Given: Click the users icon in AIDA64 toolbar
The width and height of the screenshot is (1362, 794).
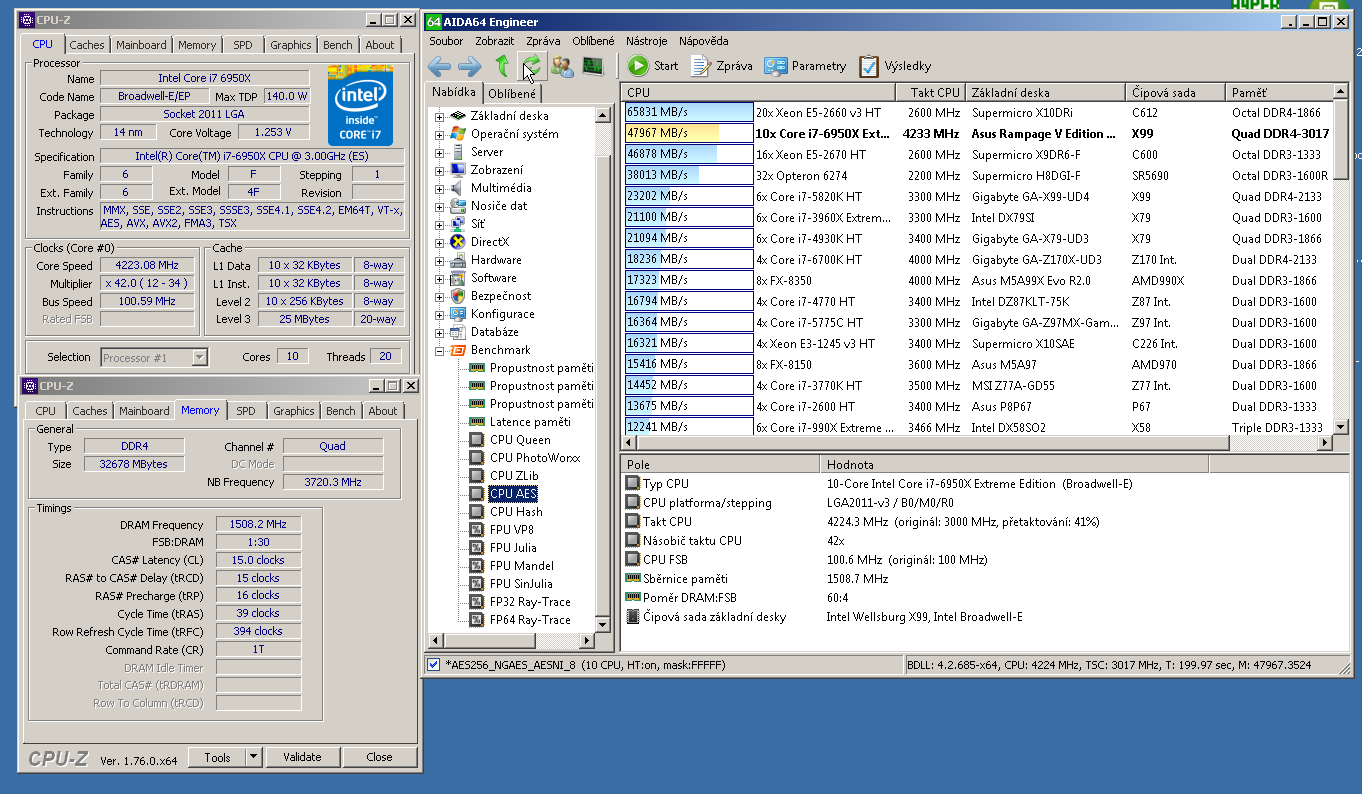Looking at the screenshot, I should coord(562,66).
